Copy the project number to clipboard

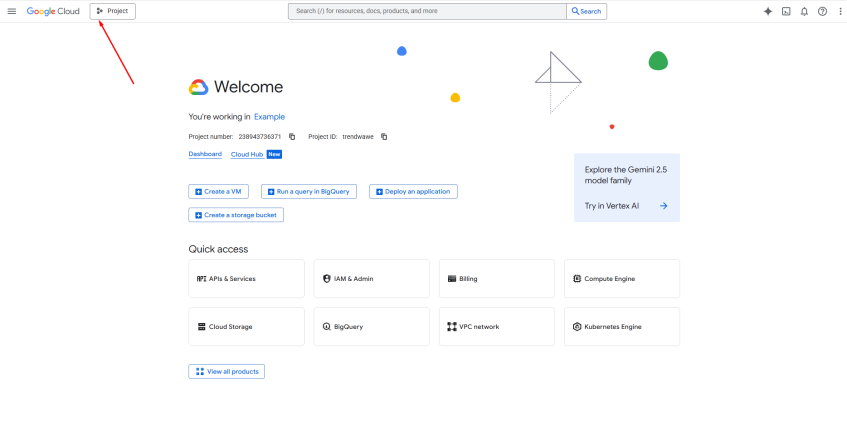292,136
